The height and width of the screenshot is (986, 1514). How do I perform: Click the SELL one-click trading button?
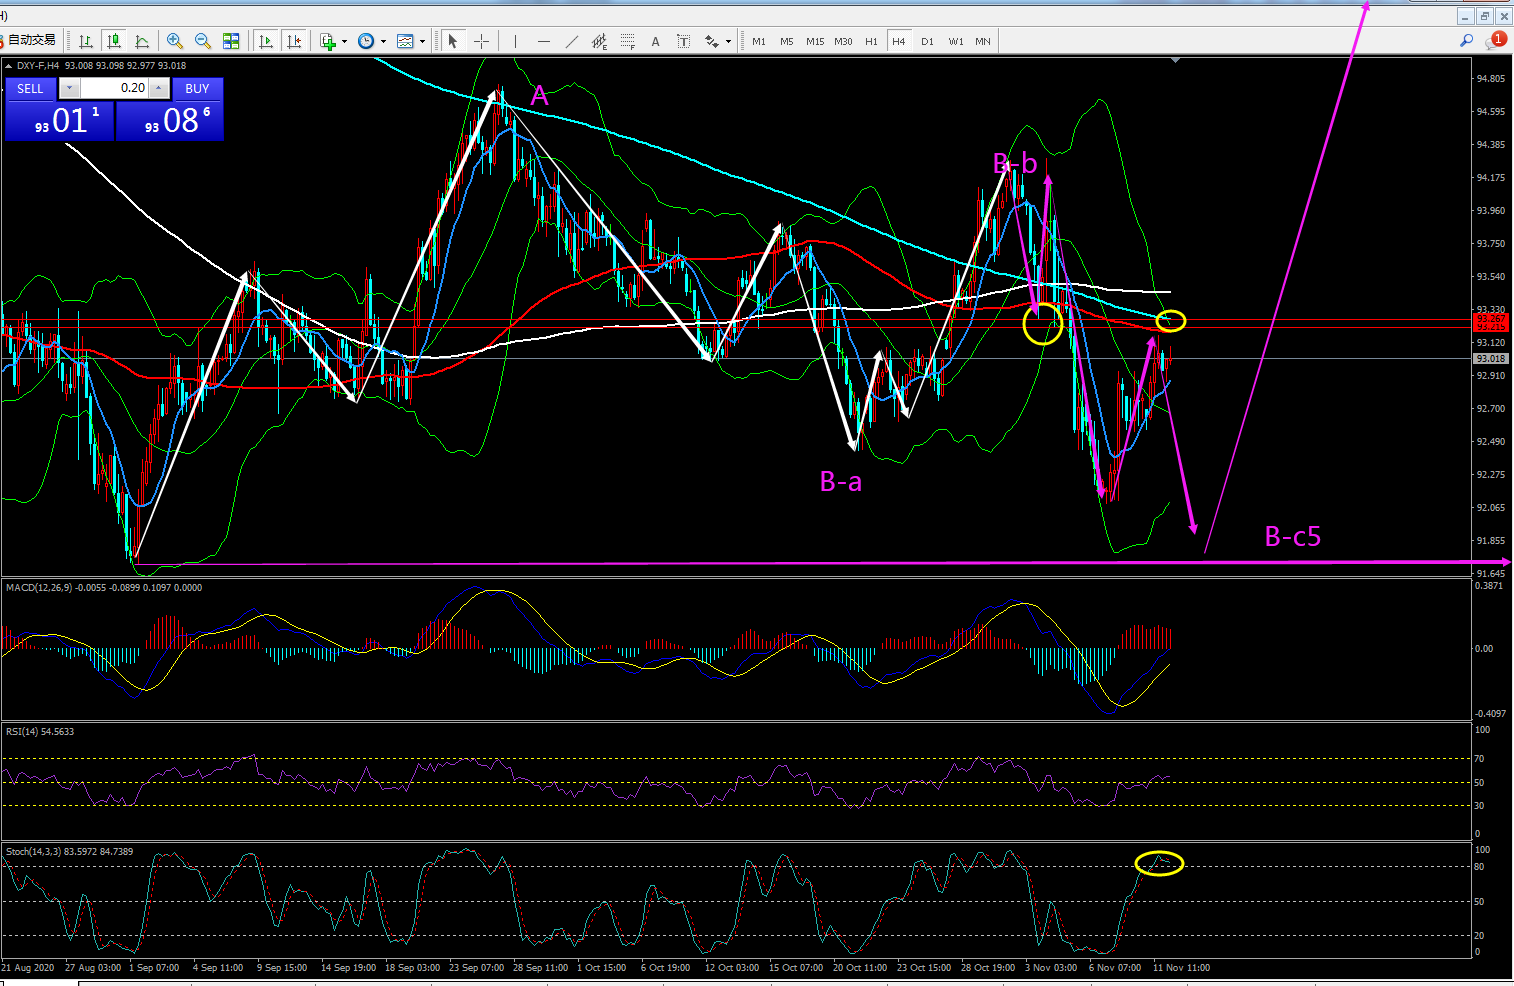point(30,88)
